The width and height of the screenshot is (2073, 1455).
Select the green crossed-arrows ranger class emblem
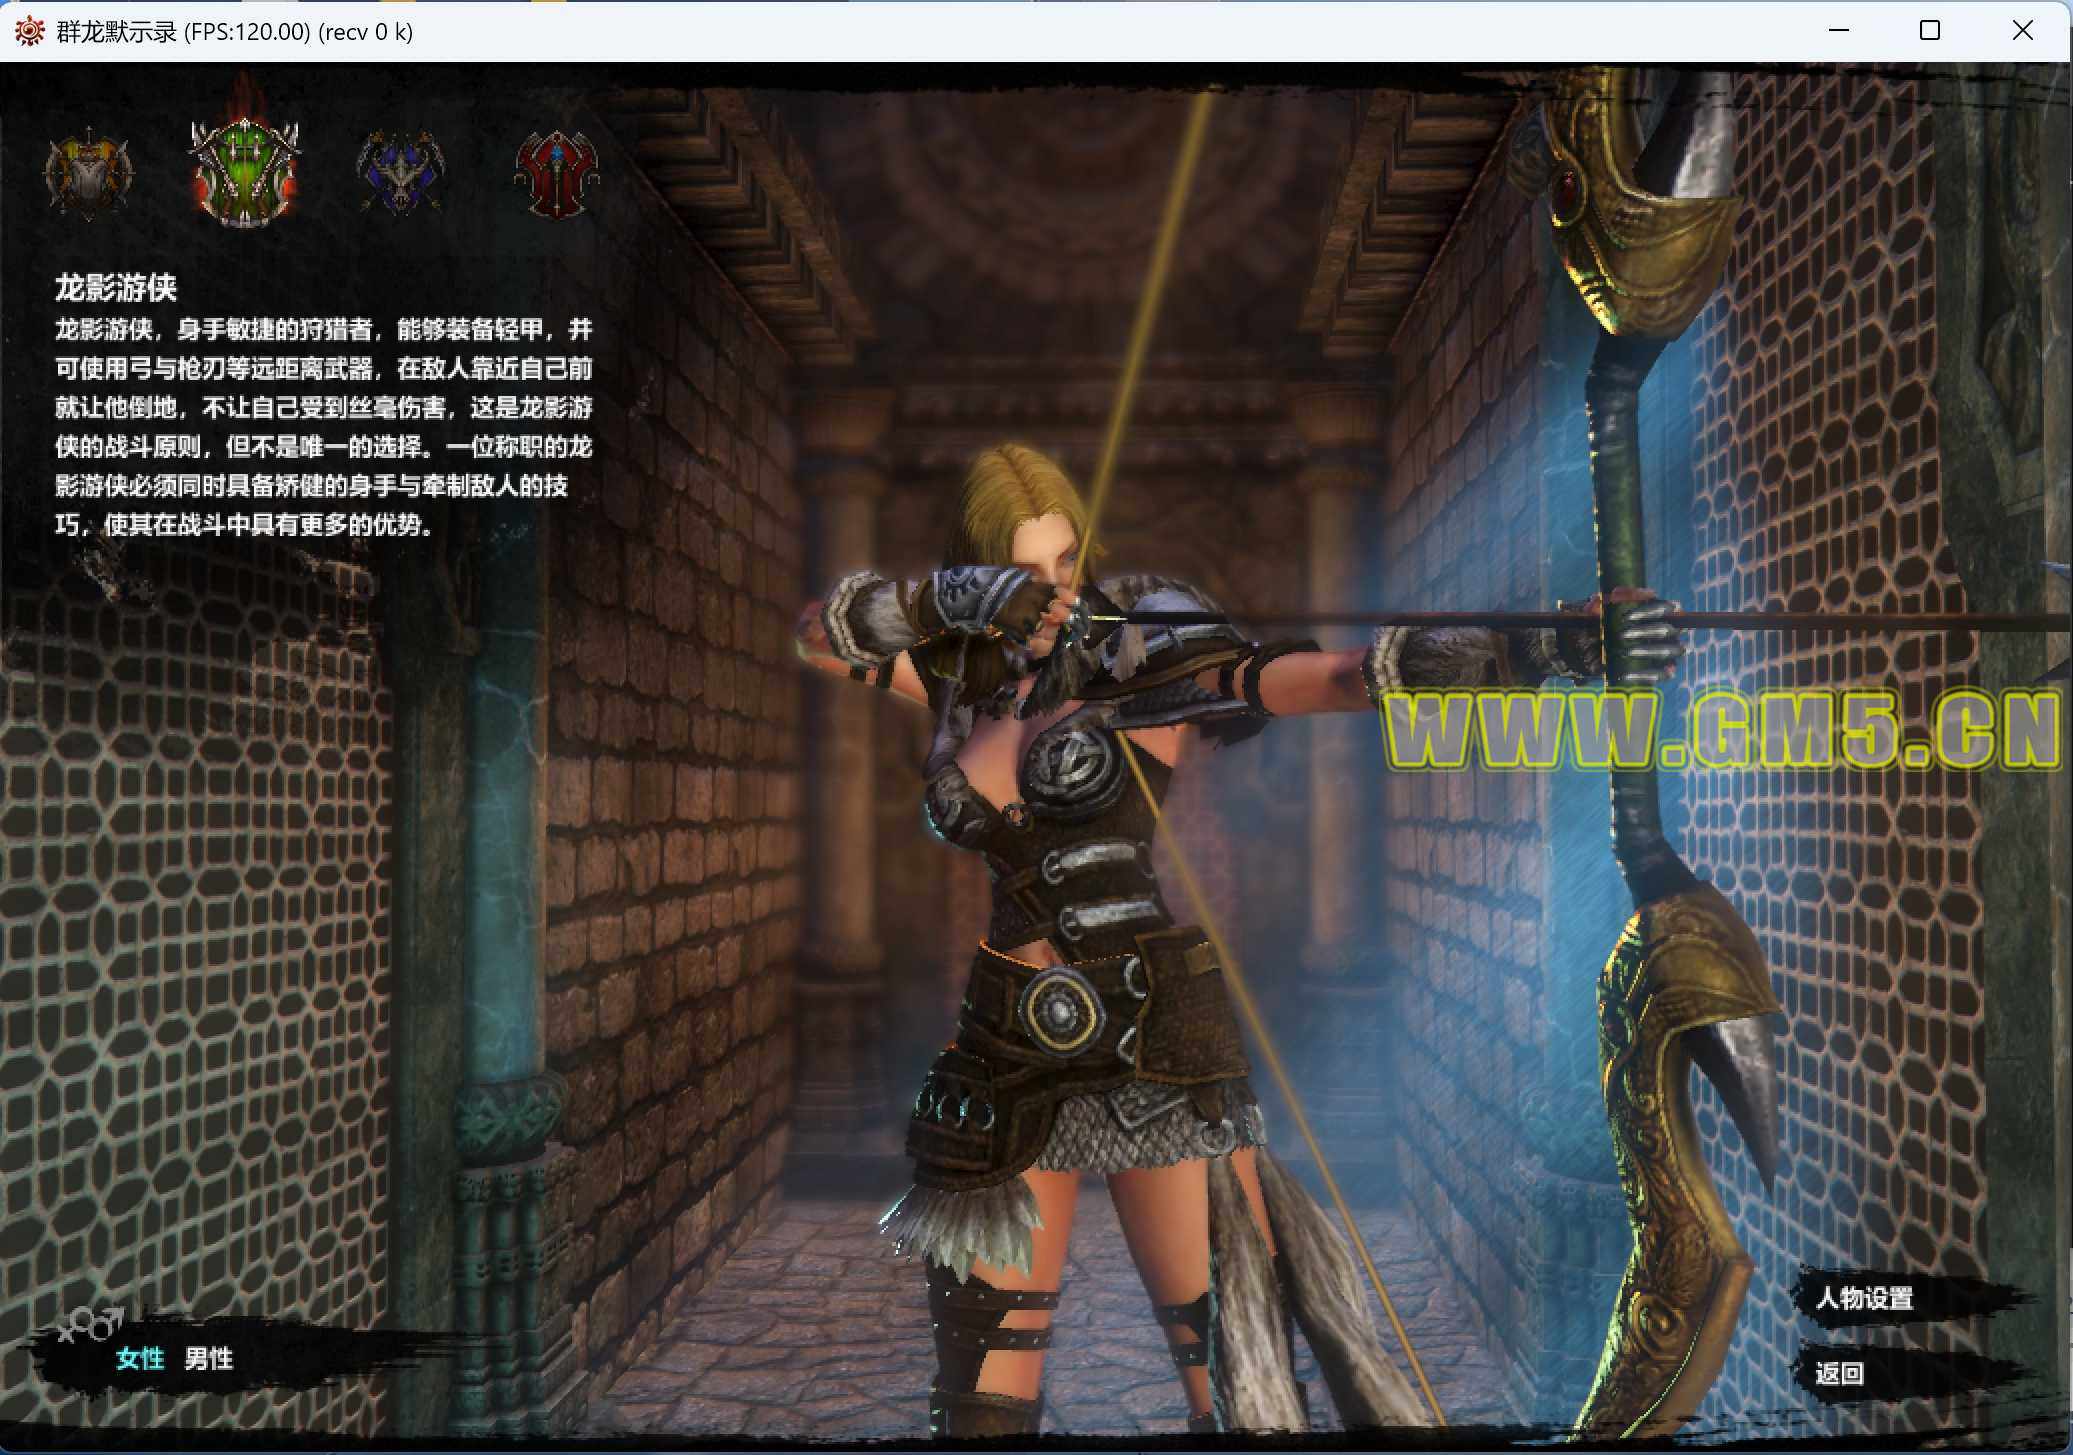tap(244, 170)
